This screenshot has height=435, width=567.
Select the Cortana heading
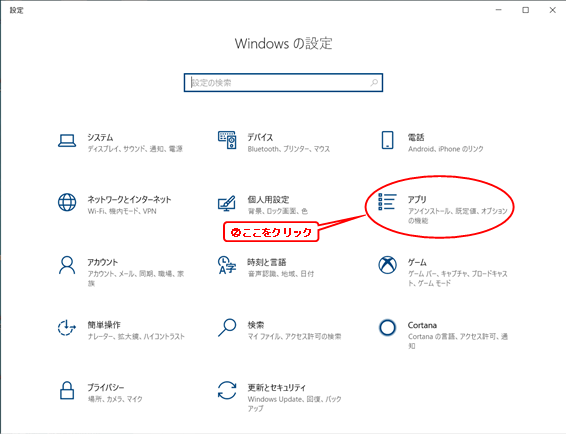point(422,325)
